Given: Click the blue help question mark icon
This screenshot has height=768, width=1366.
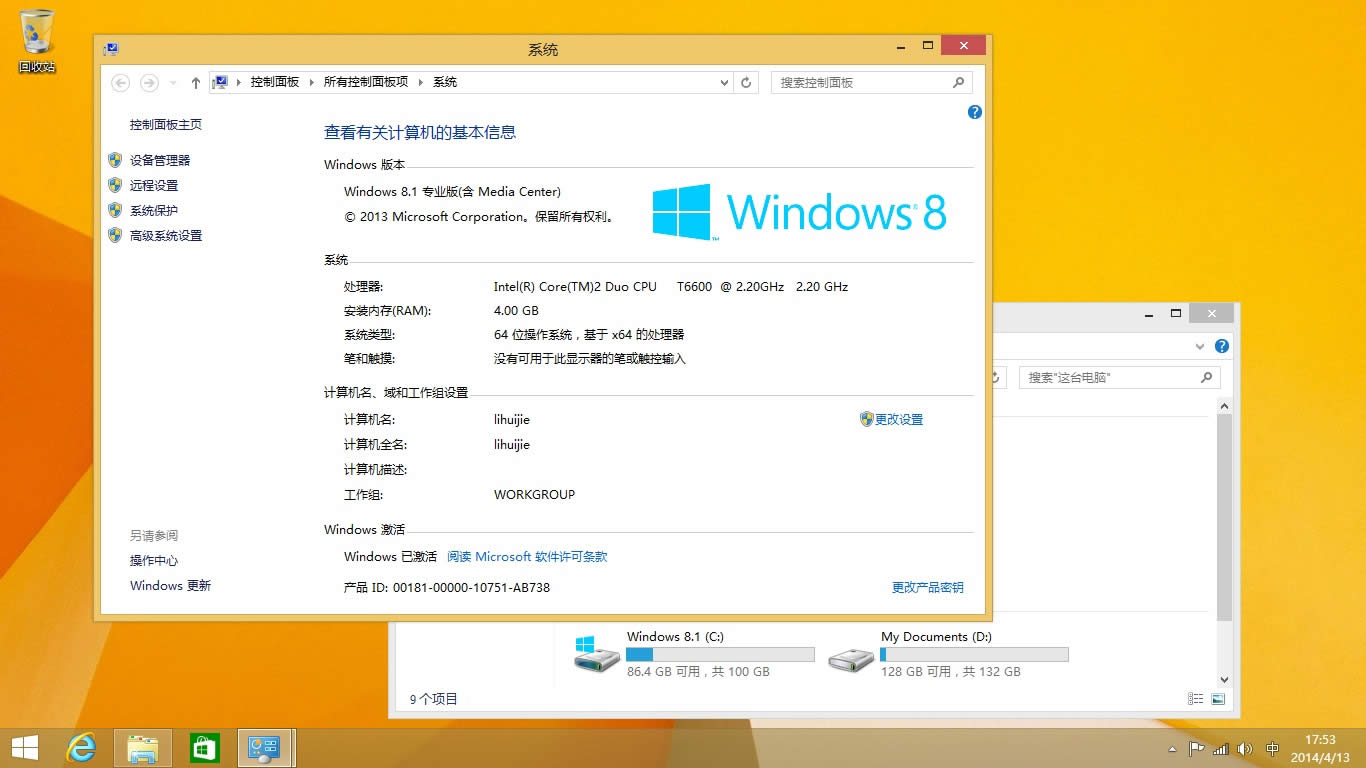Looking at the screenshot, I should tap(974, 111).
